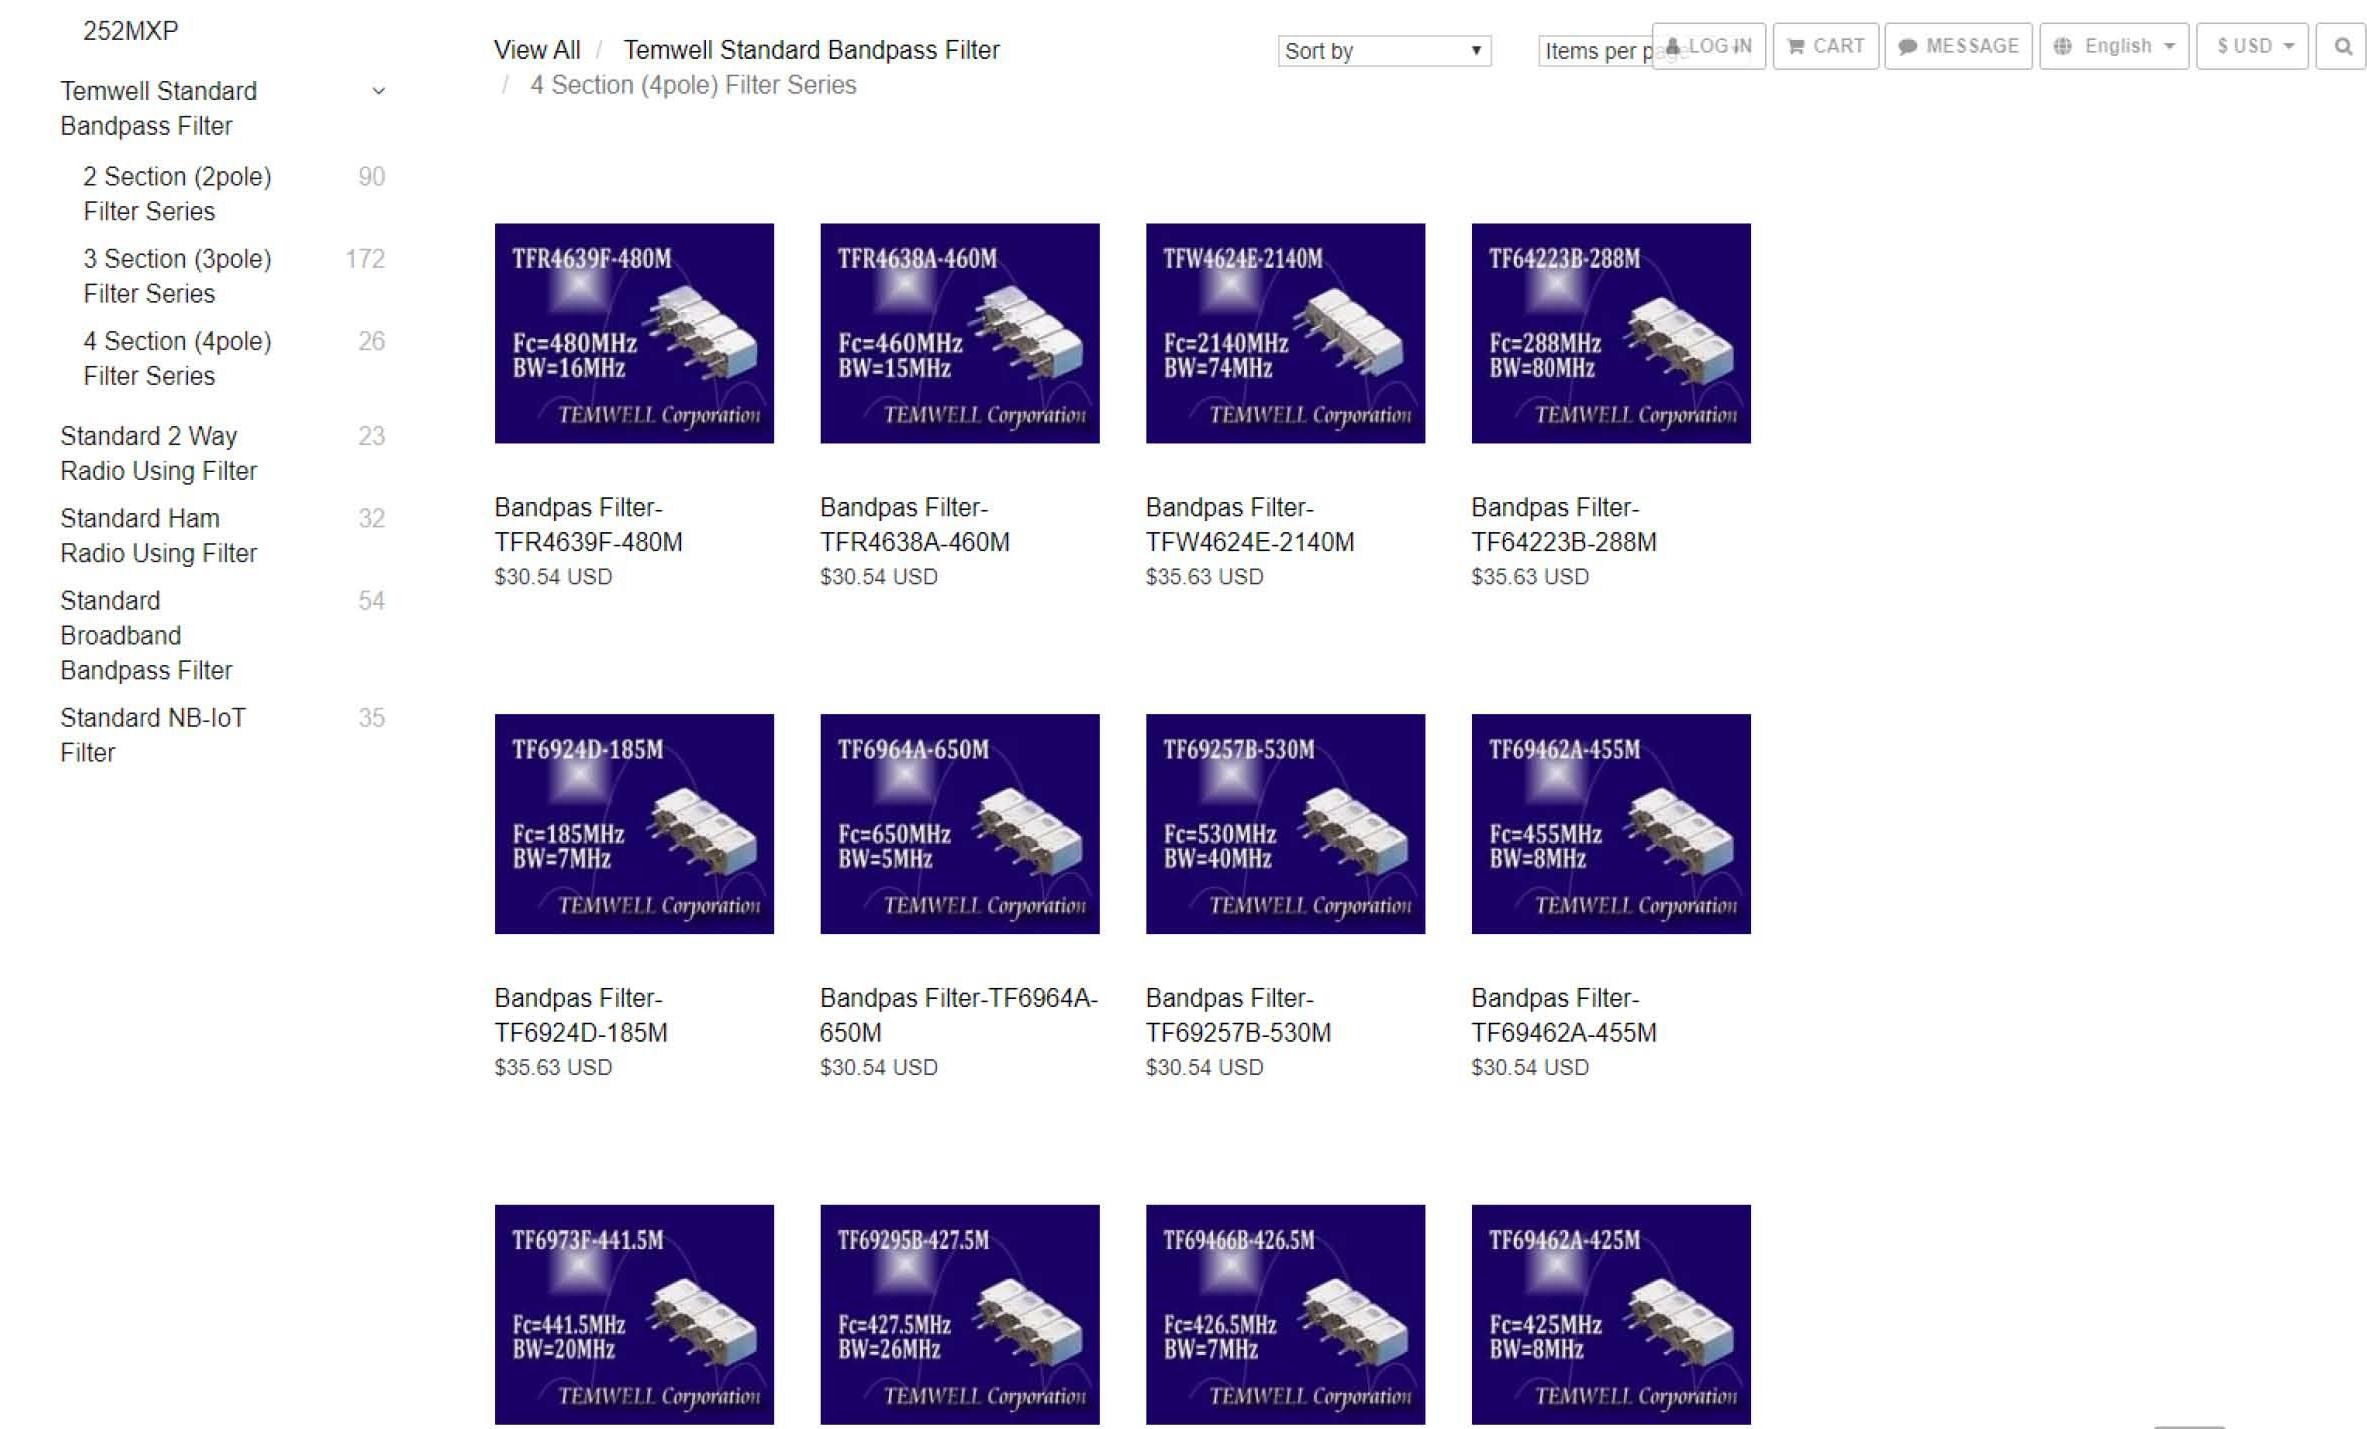The image size is (2367, 1429).
Task: Open the CART button
Action: (x=1825, y=46)
